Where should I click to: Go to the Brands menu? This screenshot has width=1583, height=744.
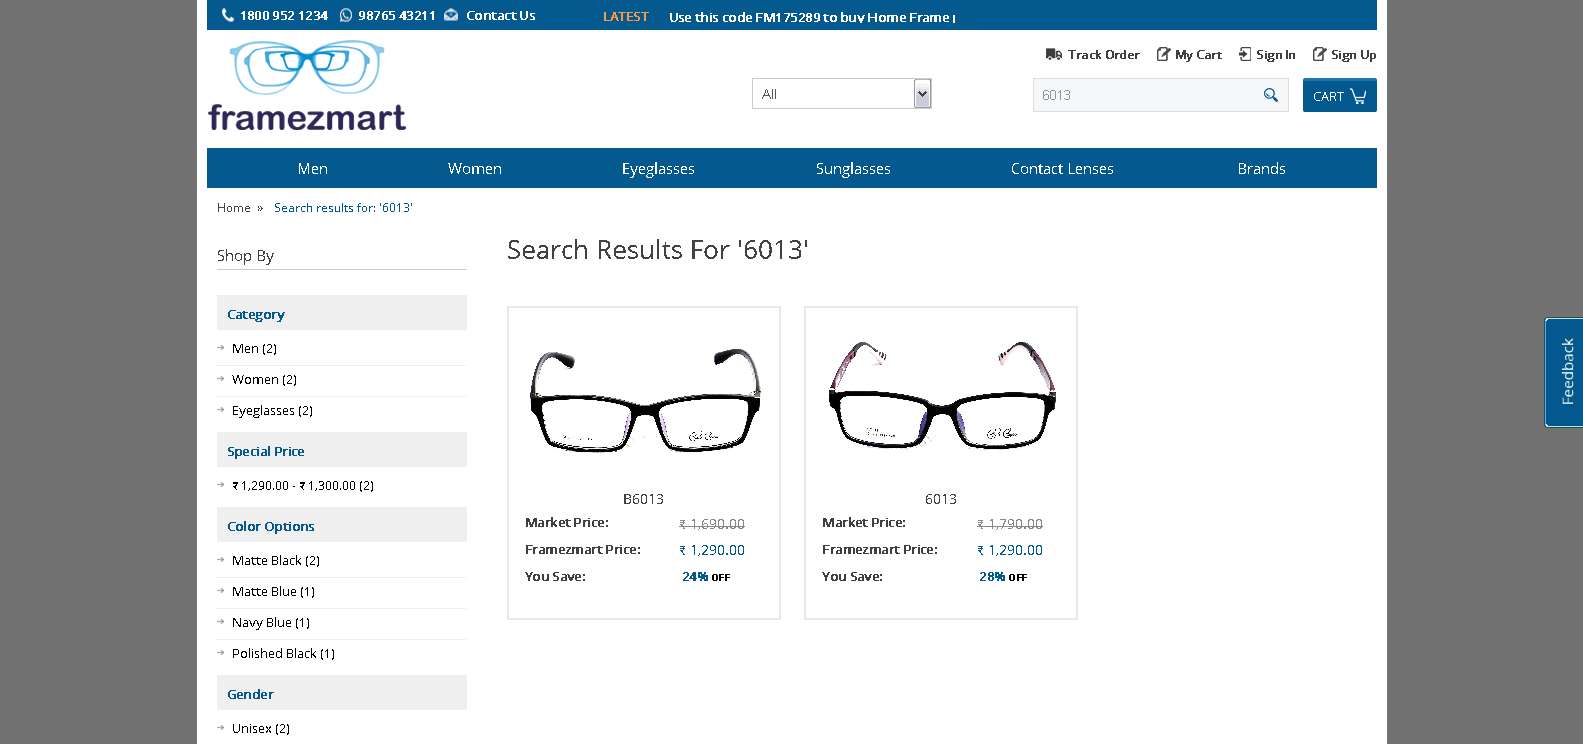click(x=1261, y=169)
